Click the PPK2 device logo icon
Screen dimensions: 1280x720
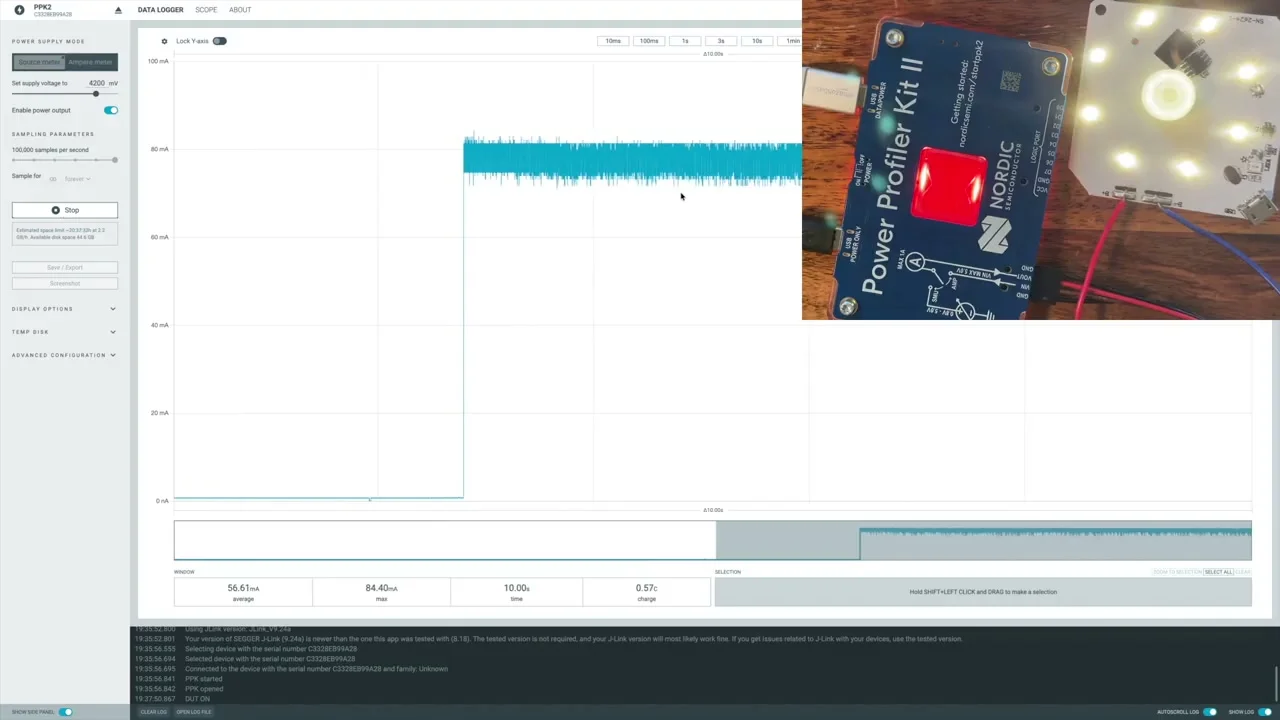tap(19, 10)
